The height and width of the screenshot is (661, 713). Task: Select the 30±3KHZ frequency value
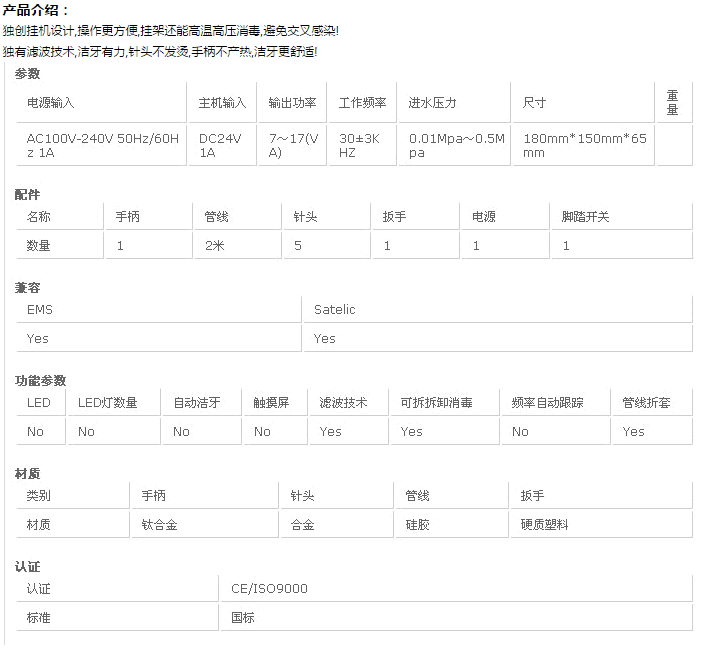pos(362,145)
